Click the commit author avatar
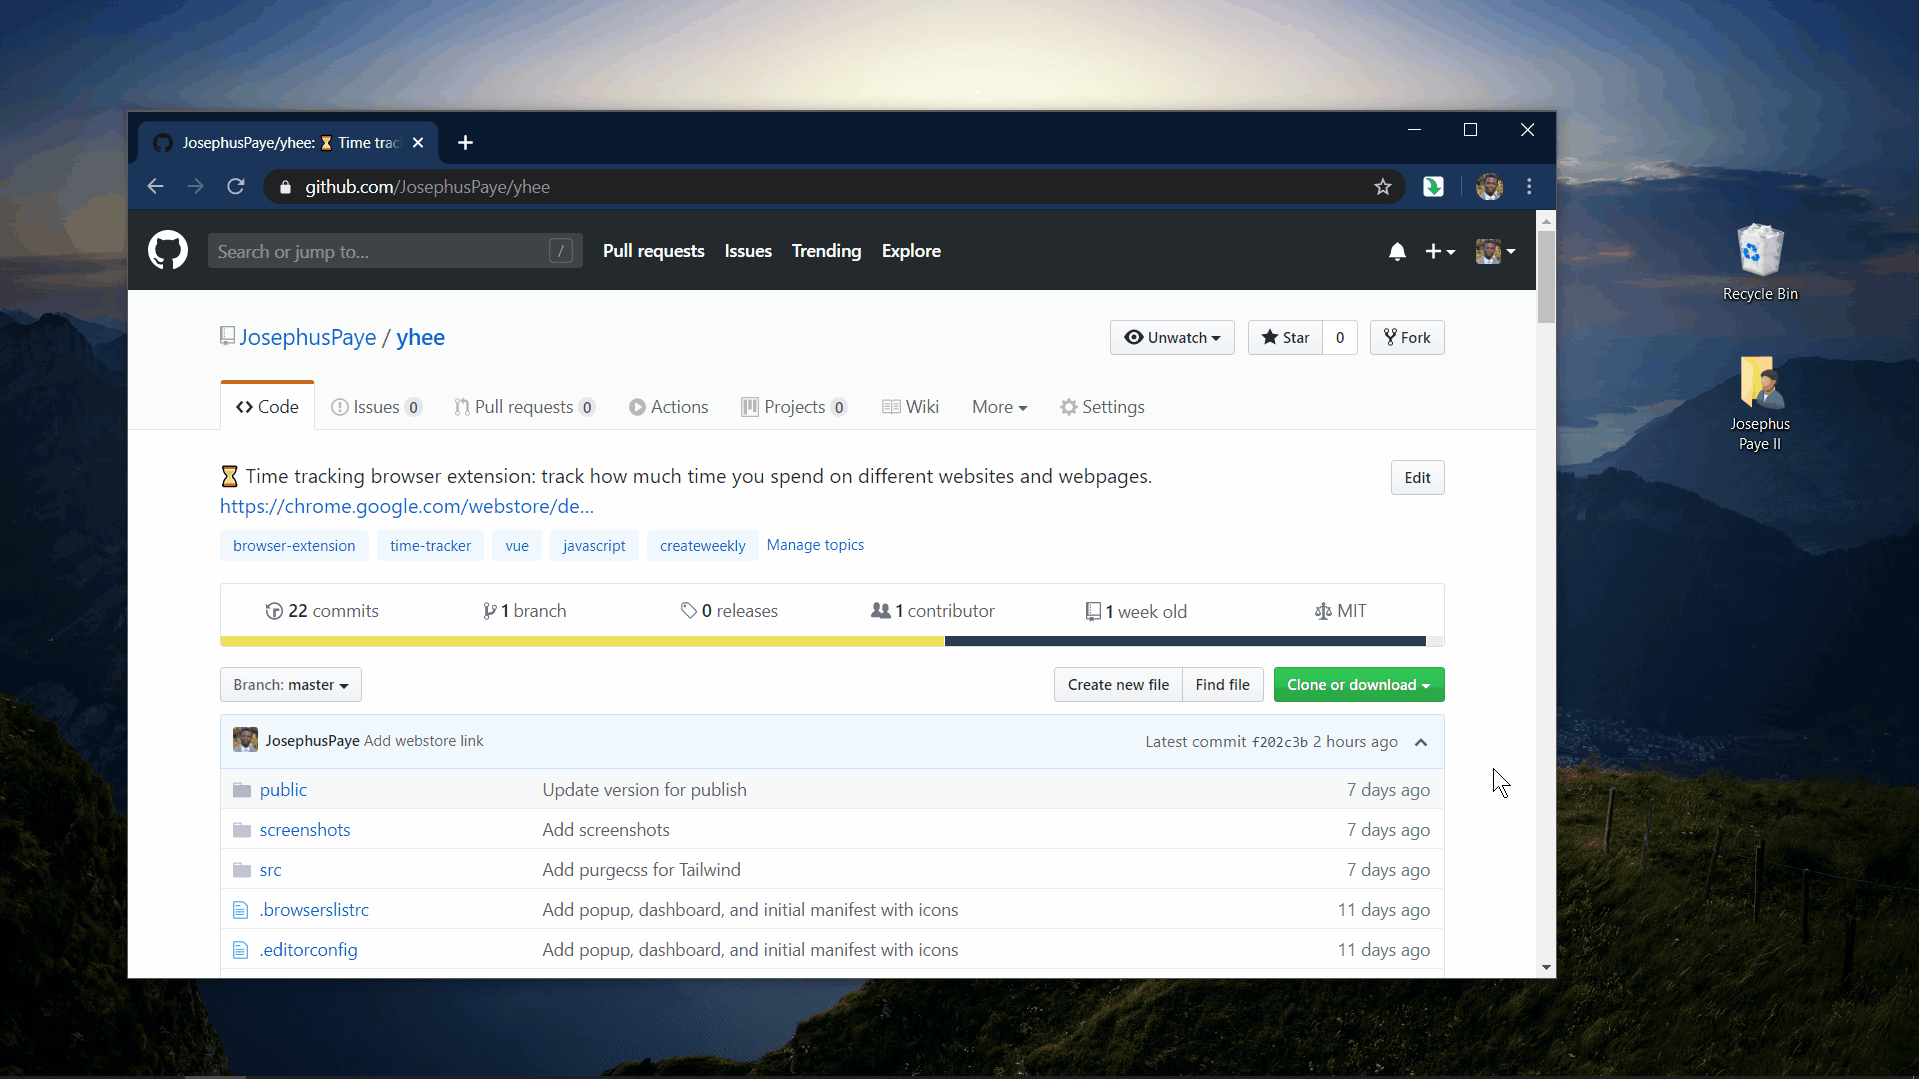The width and height of the screenshot is (1919, 1079). [x=245, y=740]
